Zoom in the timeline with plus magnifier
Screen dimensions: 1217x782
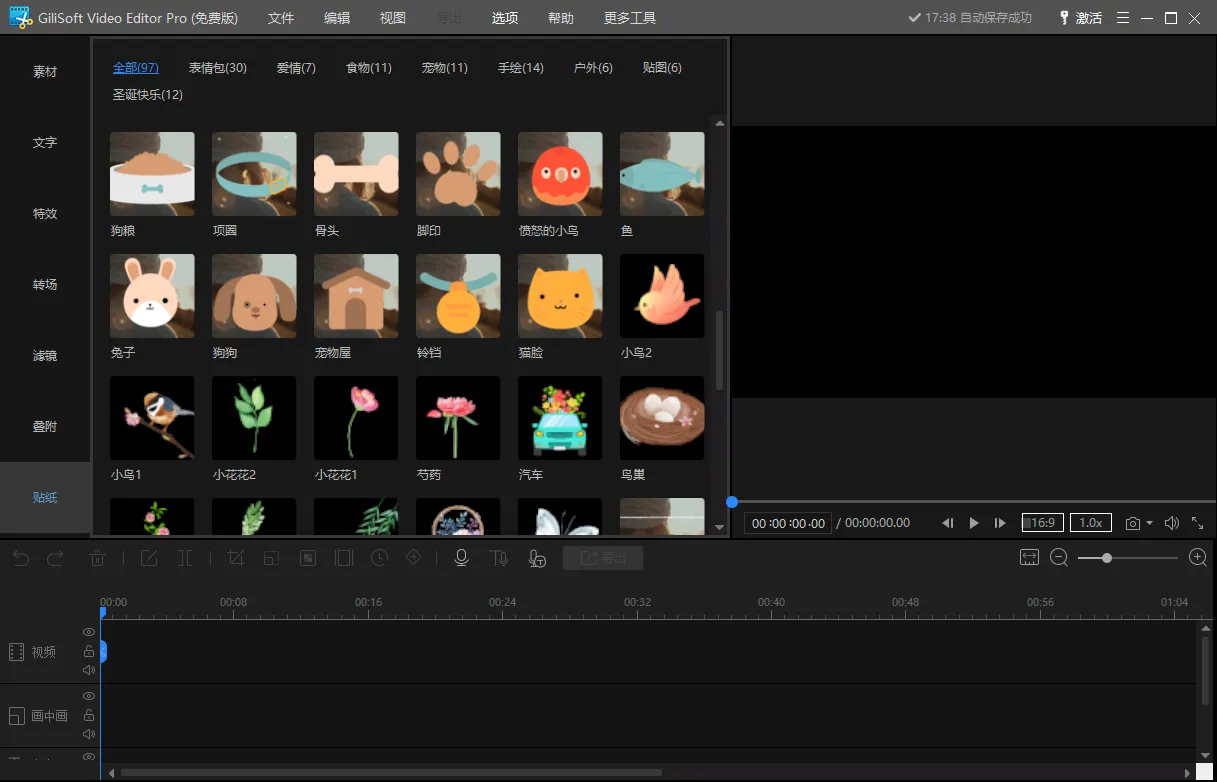pyautogui.click(x=1197, y=558)
